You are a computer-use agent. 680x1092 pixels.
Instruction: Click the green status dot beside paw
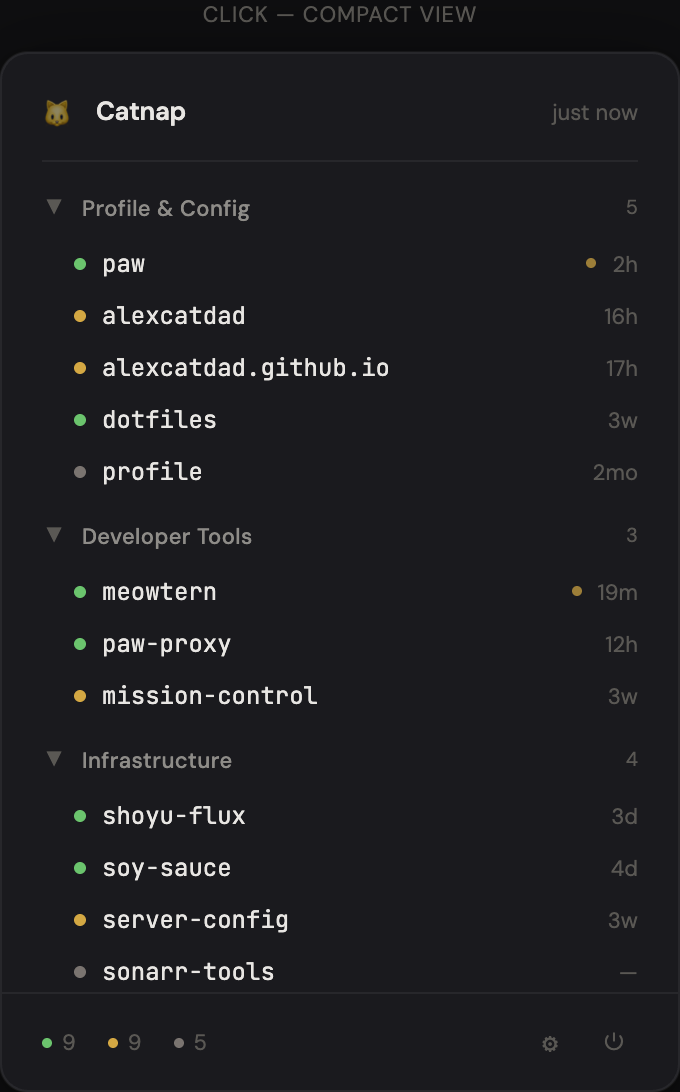click(80, 264)
